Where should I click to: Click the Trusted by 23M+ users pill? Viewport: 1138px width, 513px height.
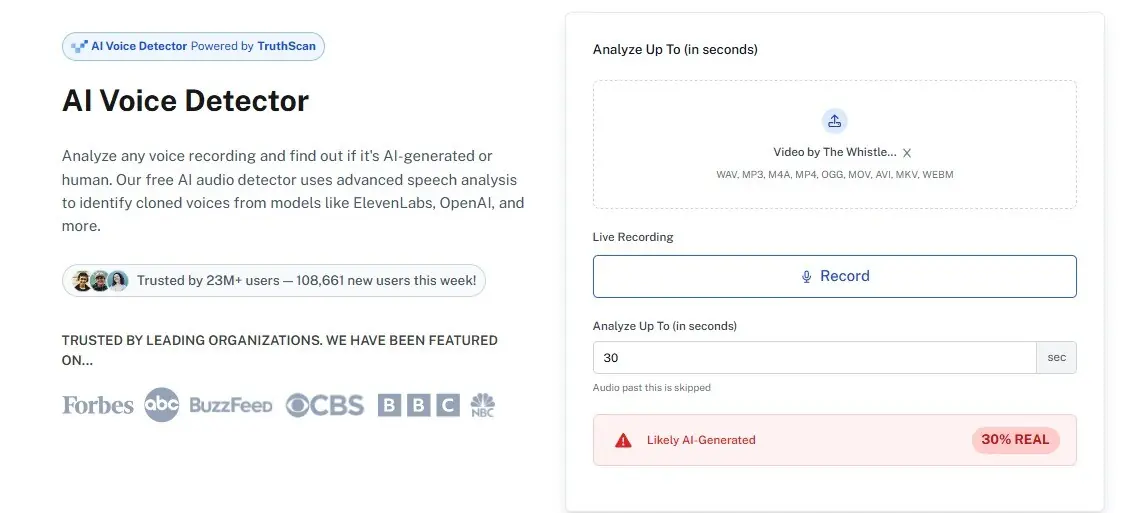click(x=305, y=281)
